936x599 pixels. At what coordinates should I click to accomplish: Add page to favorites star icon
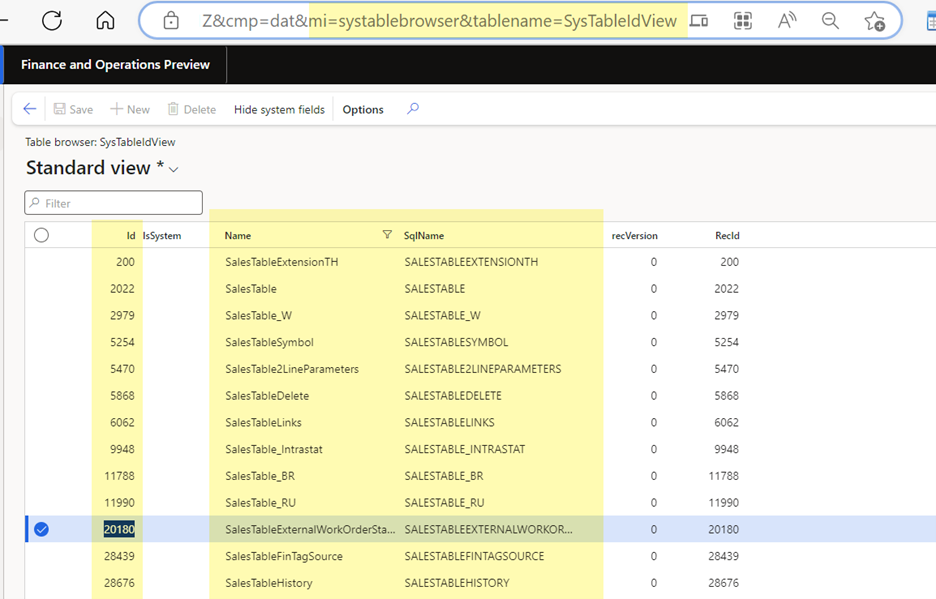tap(874, 20)
